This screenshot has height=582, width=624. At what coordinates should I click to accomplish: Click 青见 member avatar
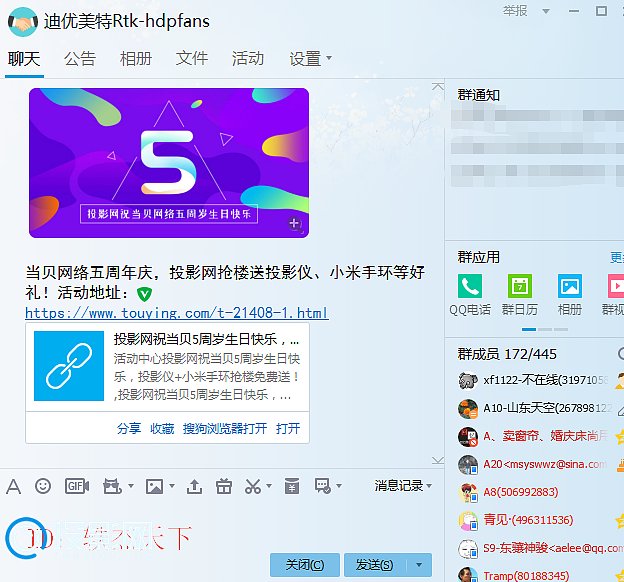468,520
